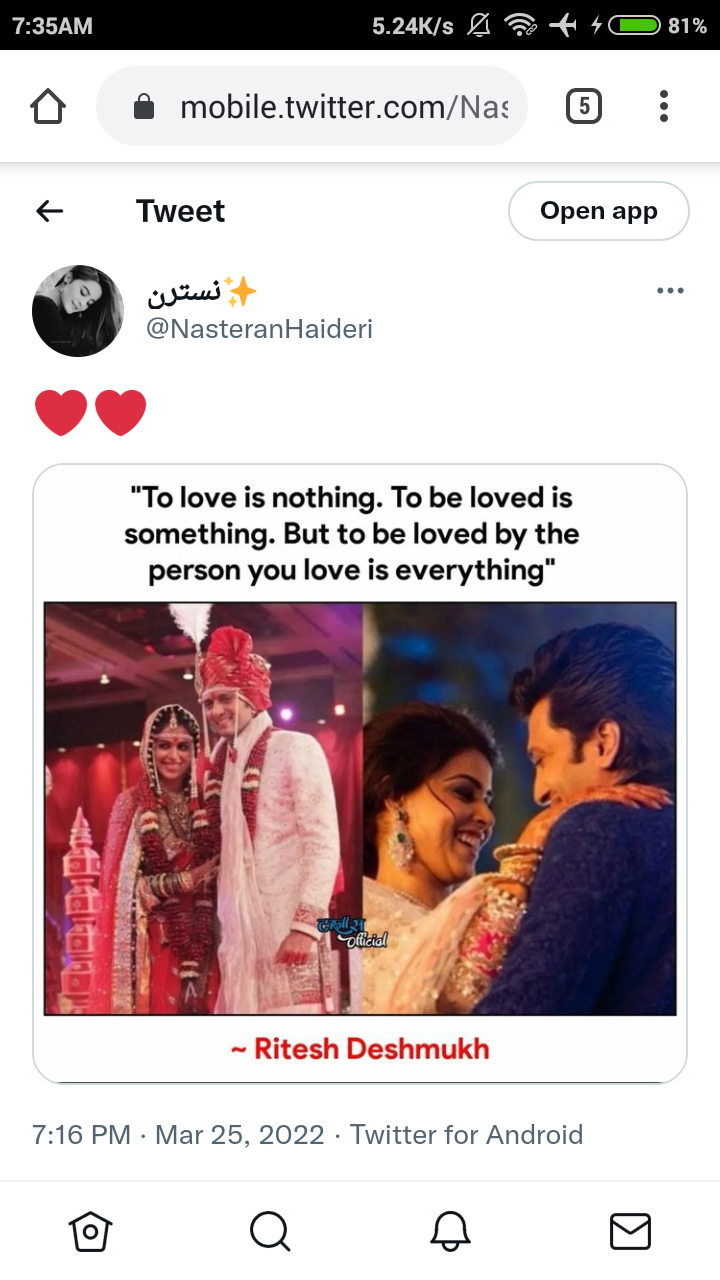Tap the Wi-Fi status bar icon
Screen dimensions: 720x1280
(x=520, y=25)
